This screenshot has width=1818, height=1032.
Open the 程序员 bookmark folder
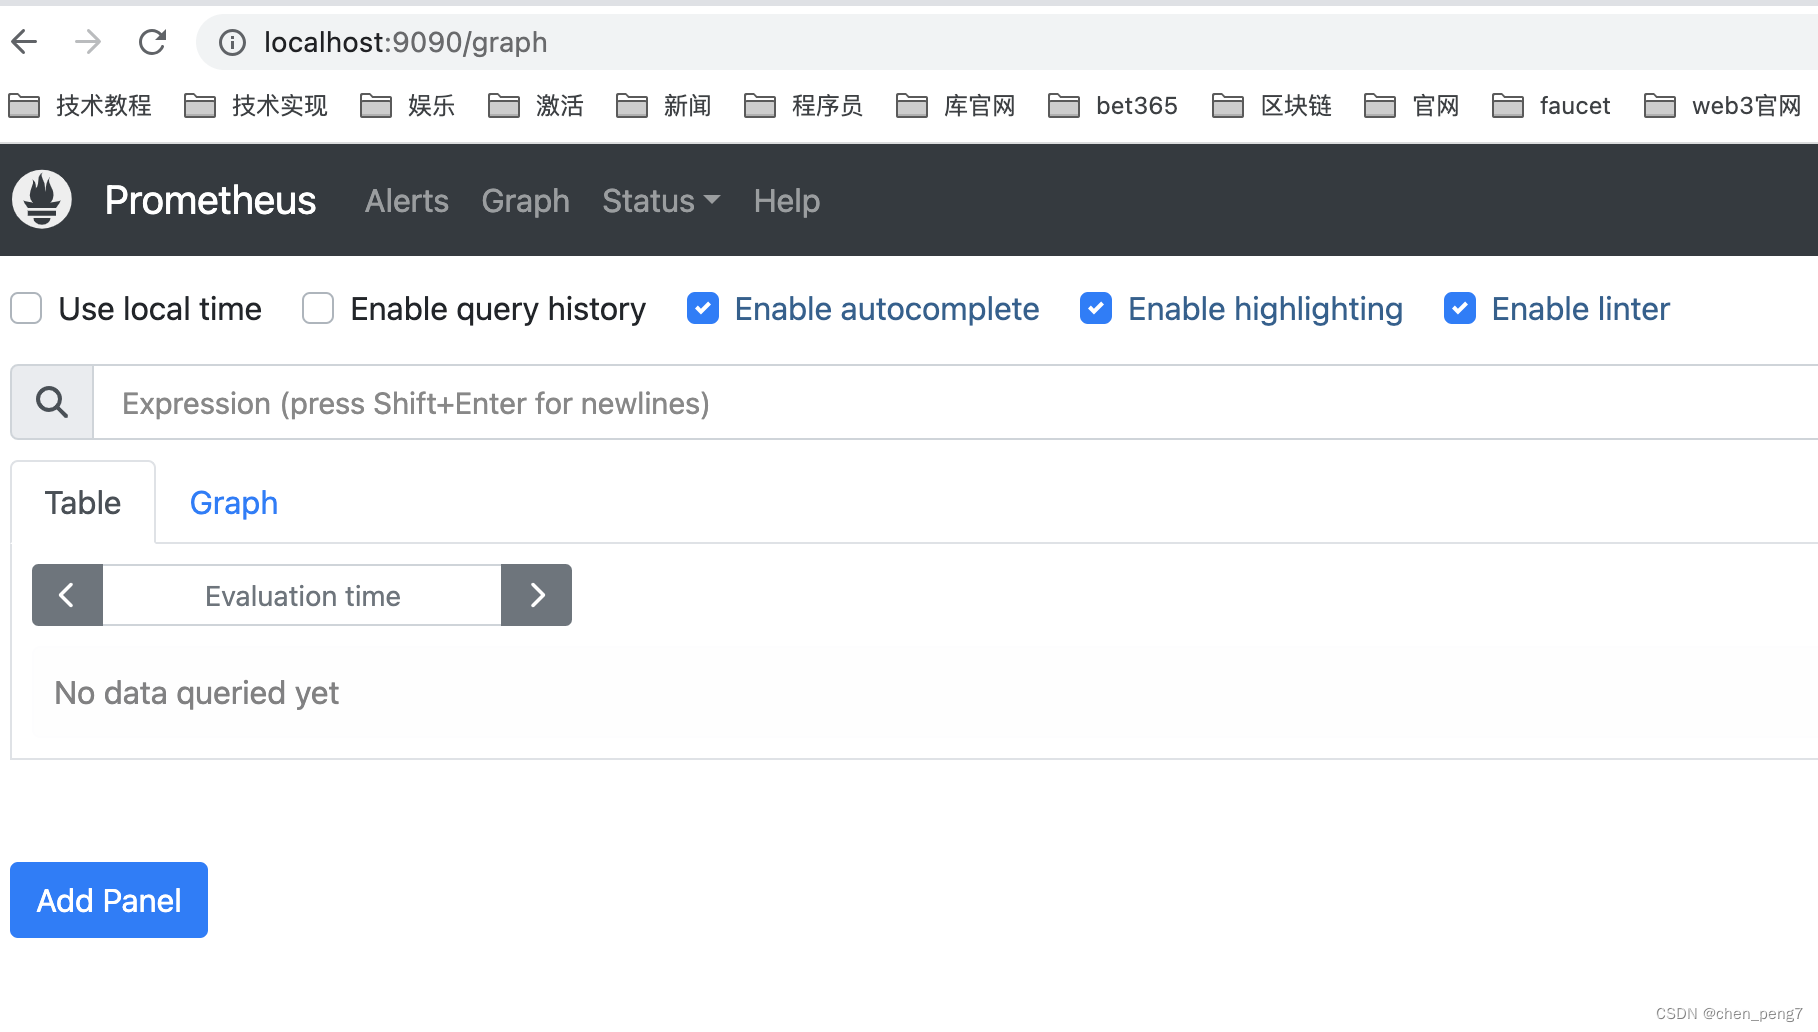click(x=804, y=105)
